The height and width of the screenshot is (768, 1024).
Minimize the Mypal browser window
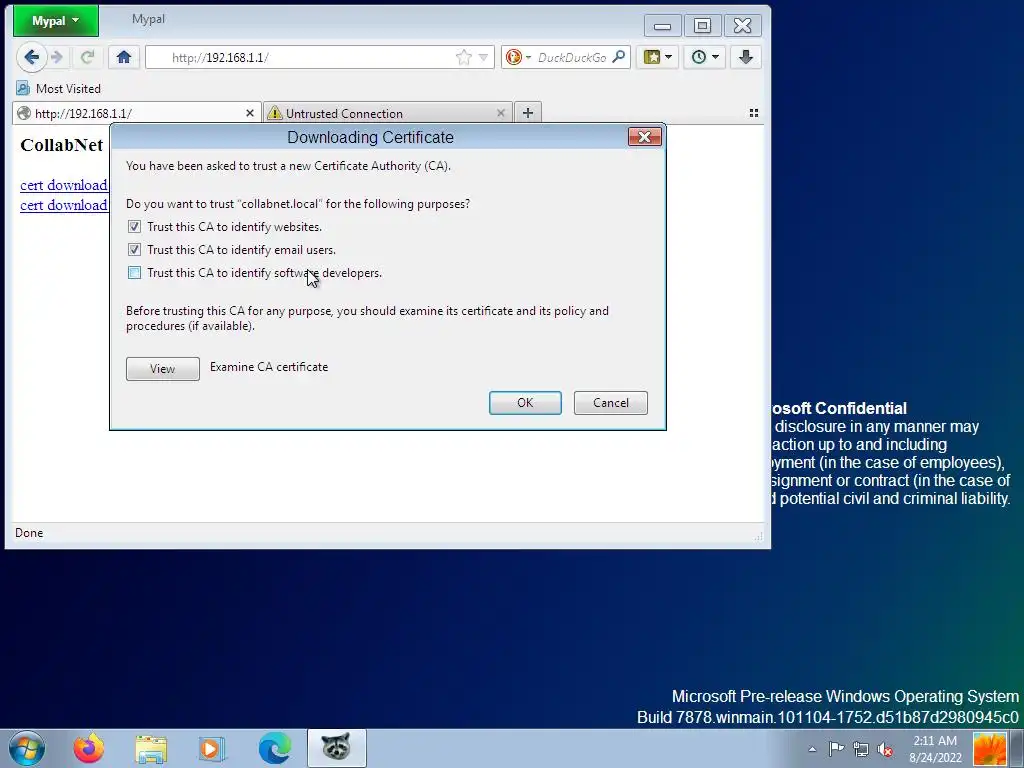point(662,26)
